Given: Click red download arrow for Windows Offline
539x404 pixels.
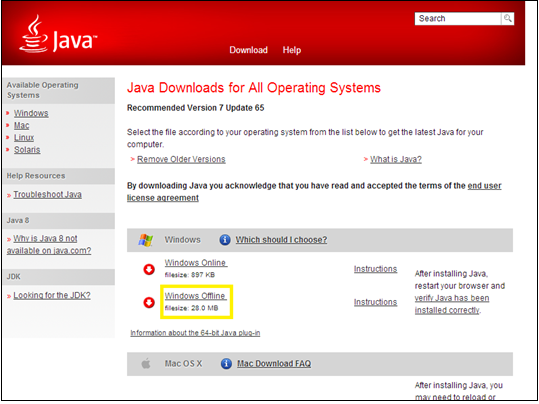Looking at the screenshot, I should point(149,303).
